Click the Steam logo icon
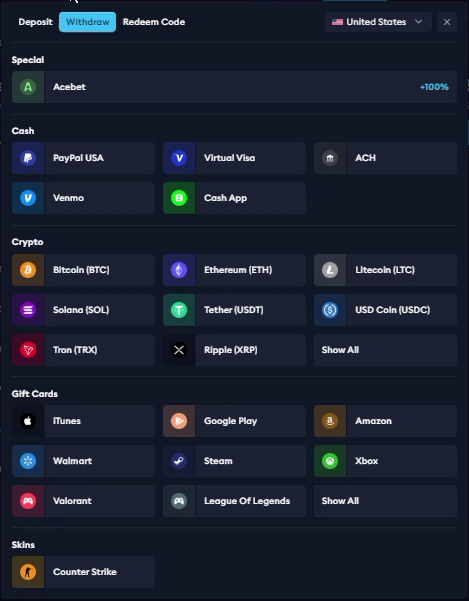The image size is (469, 601). click(179, 461)
